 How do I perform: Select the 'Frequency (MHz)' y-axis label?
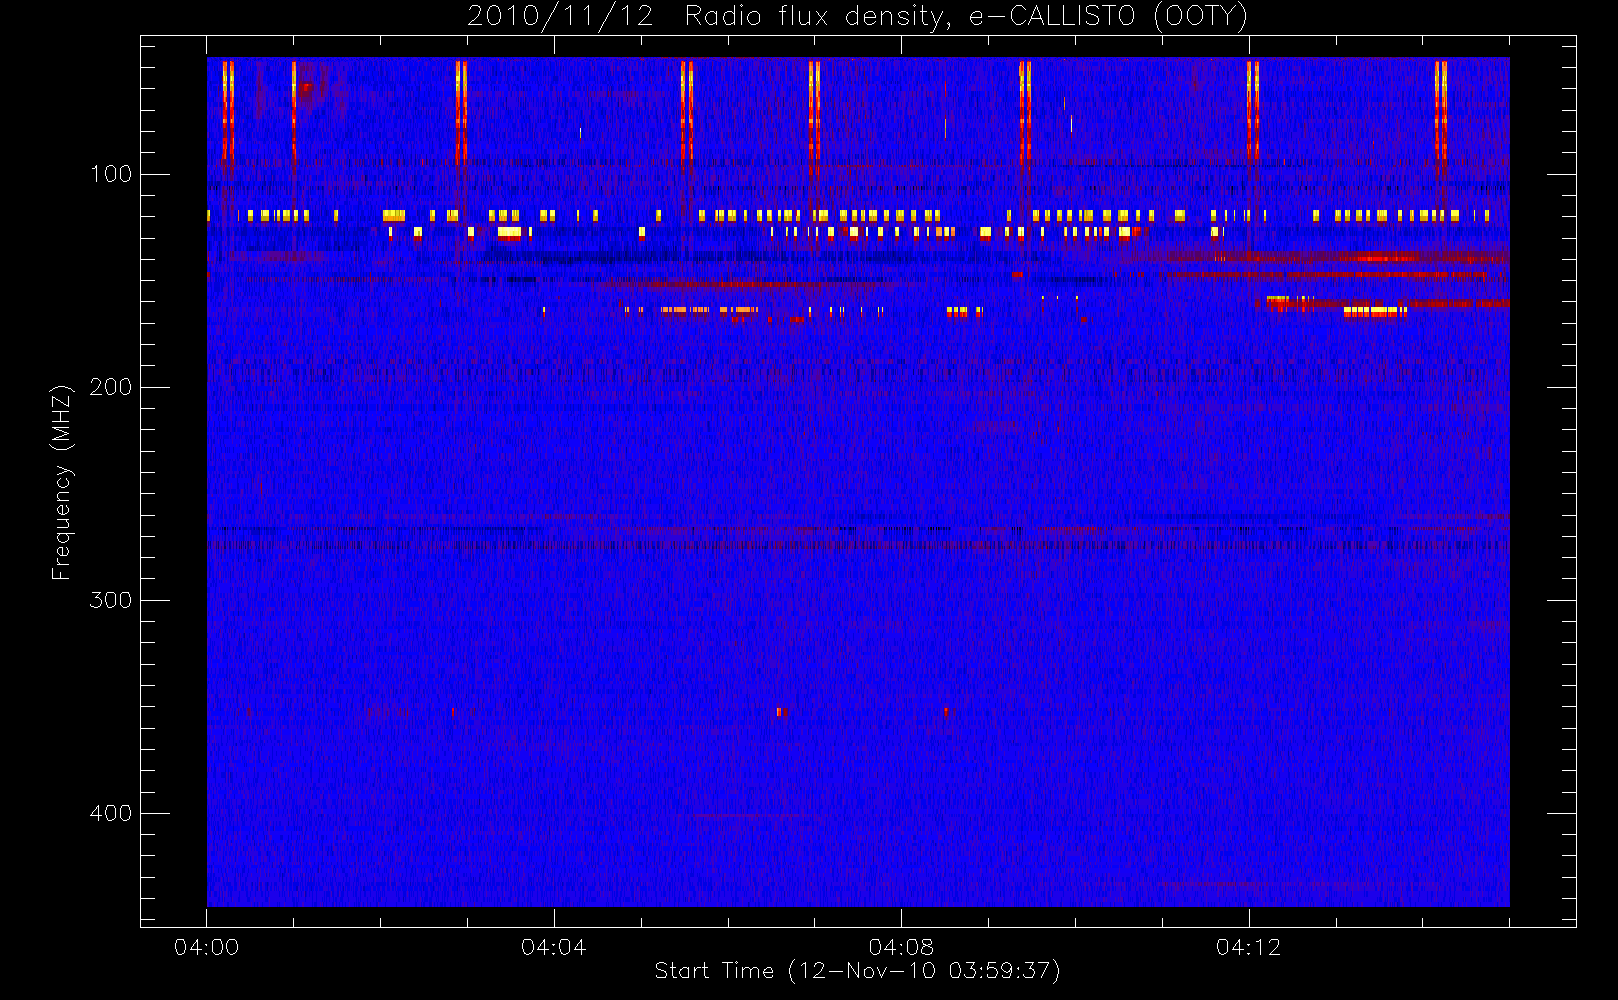coord(62,482)
